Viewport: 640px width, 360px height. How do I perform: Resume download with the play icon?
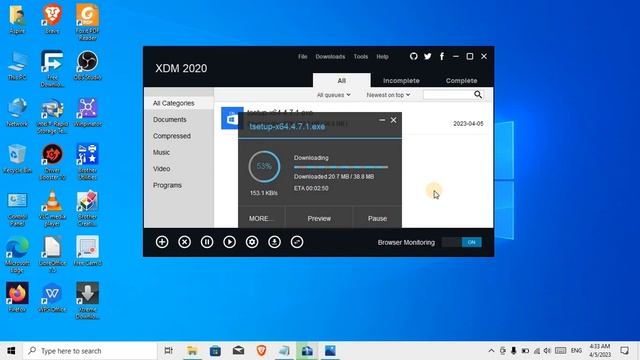(229, 242)
